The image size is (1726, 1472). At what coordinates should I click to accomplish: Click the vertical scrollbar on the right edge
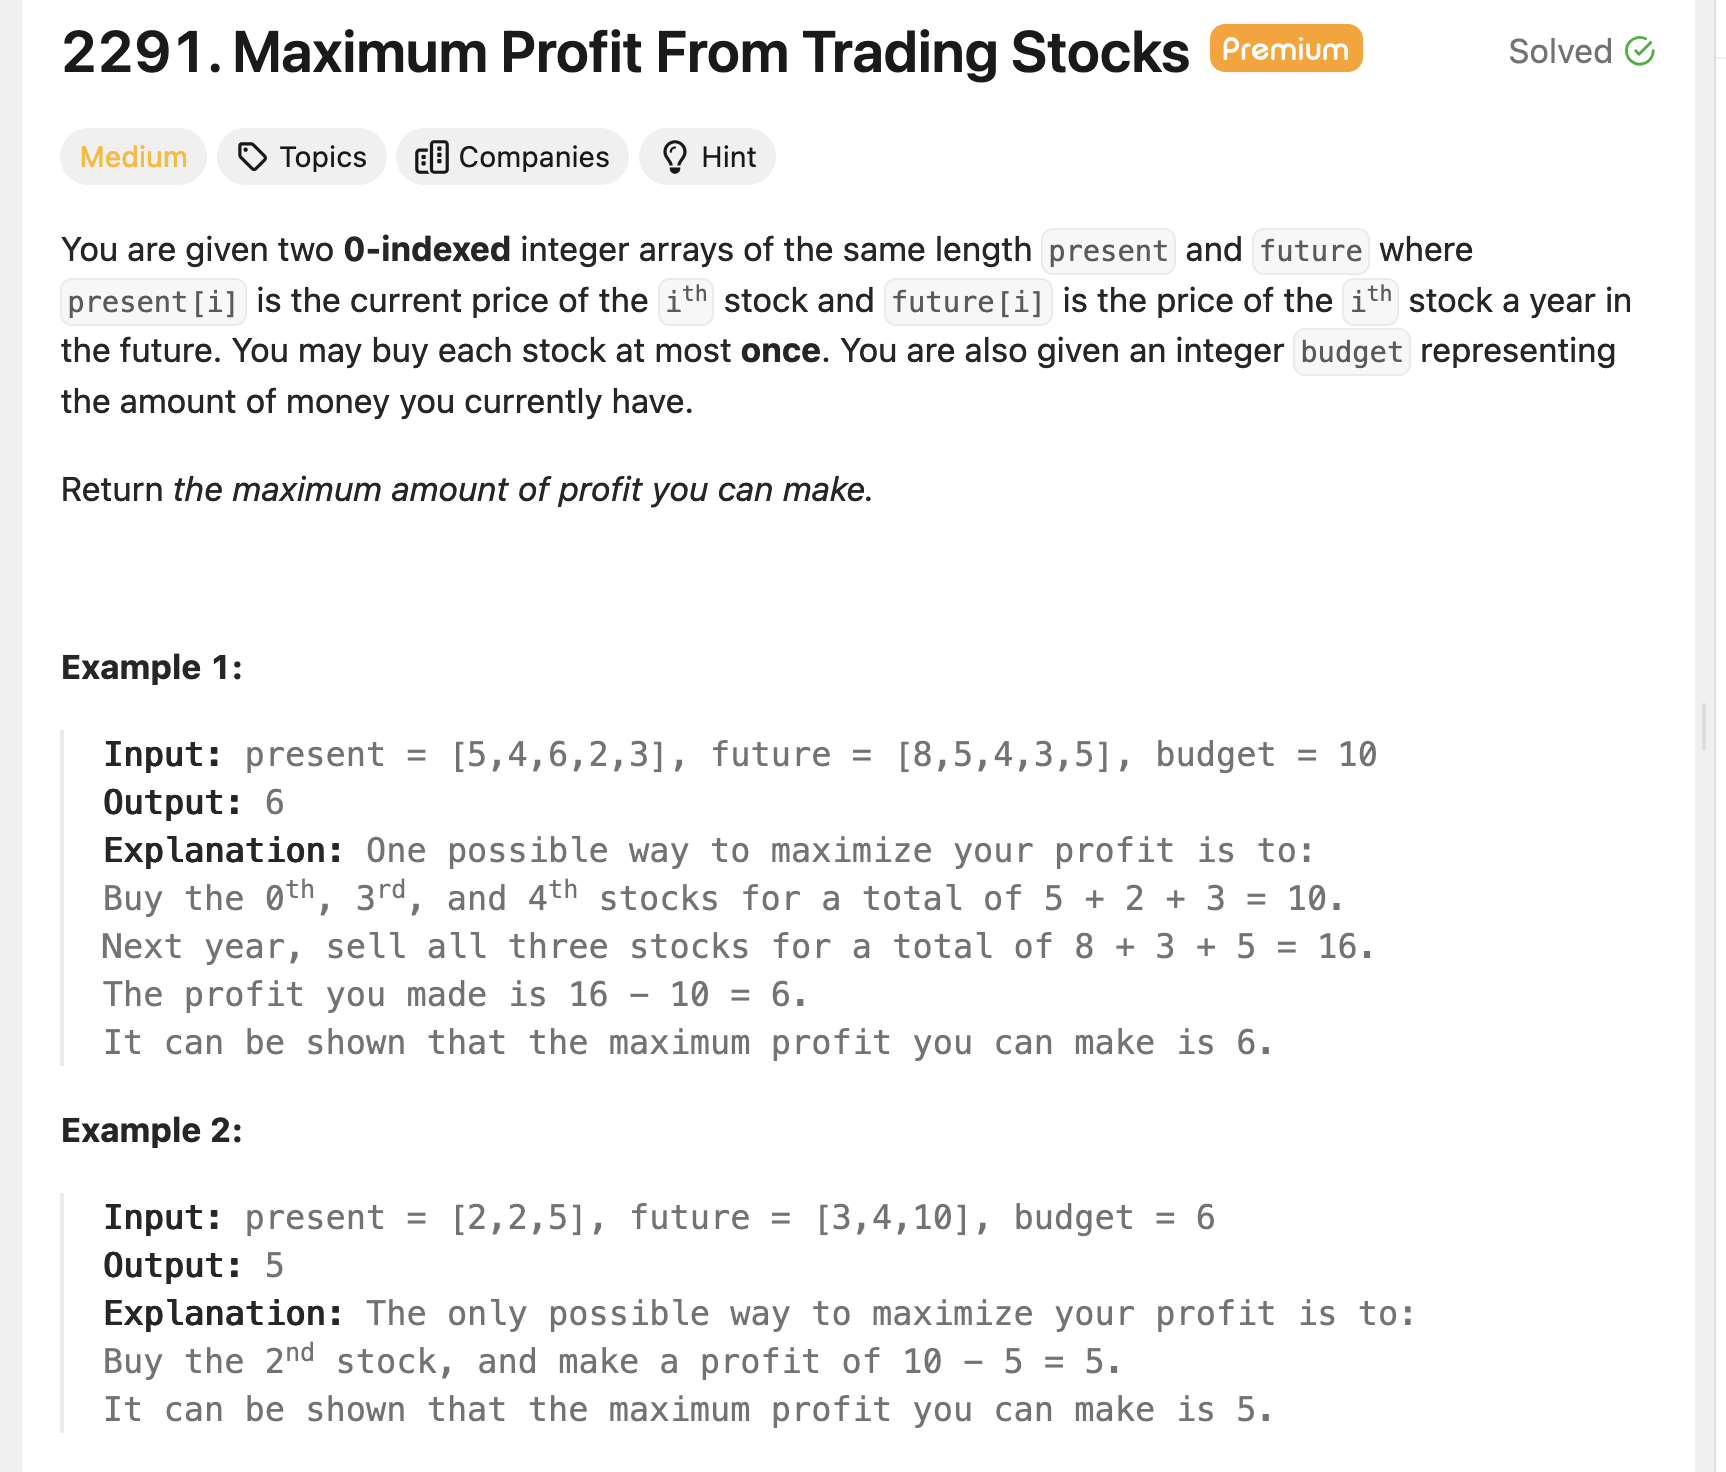tap(1704, 727)
